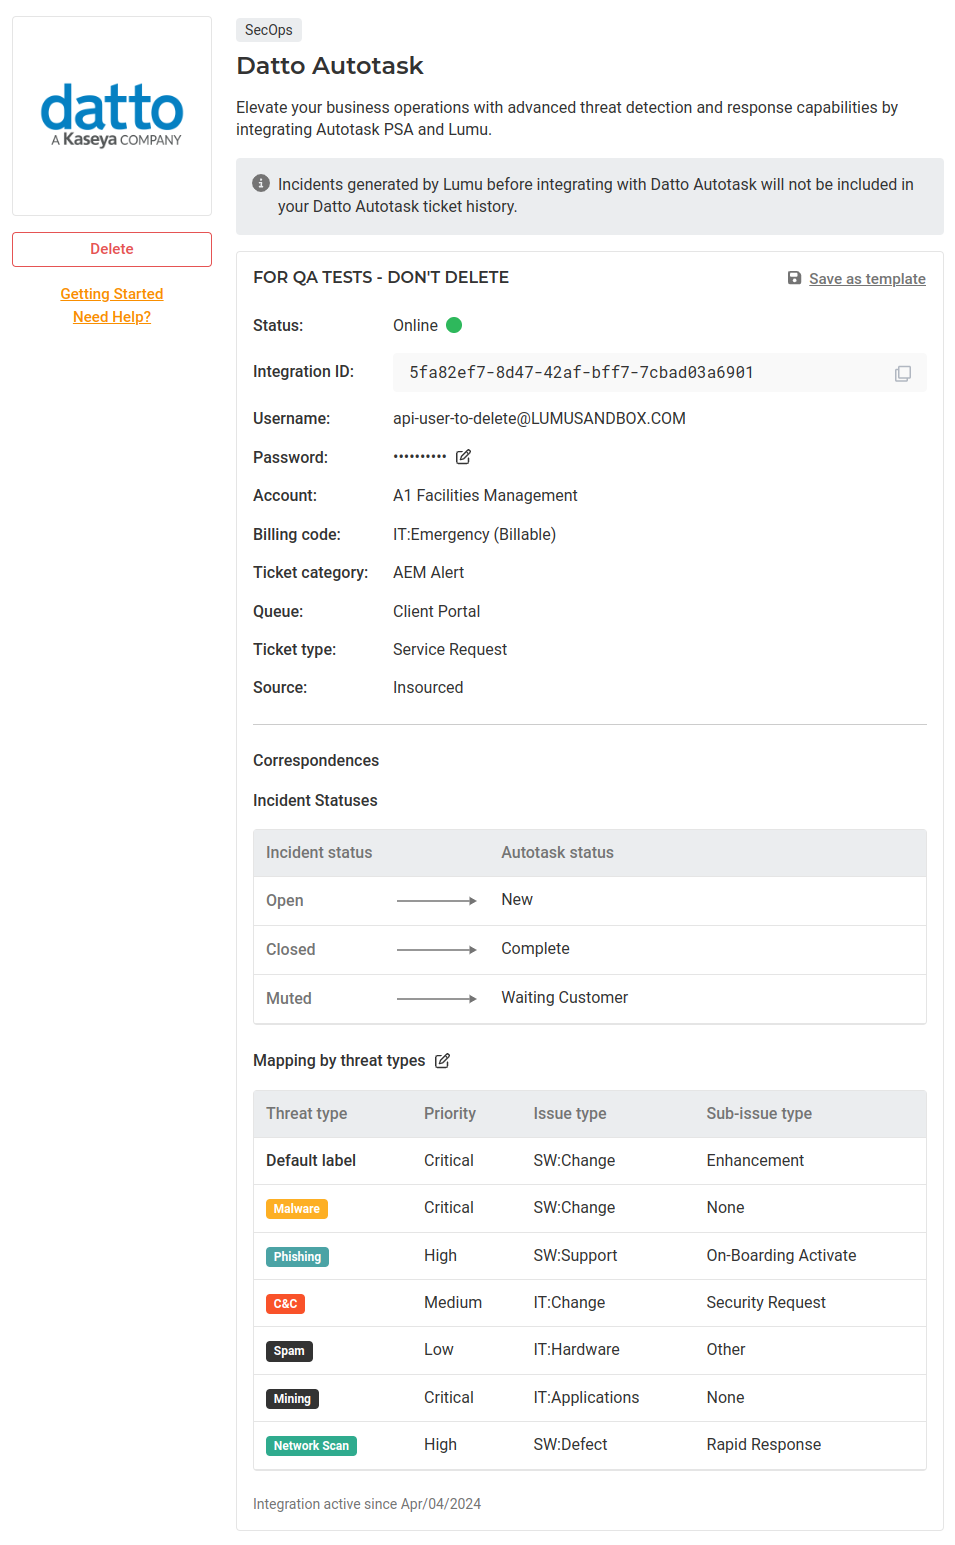
Task: Delete the Datto Autotask integration
Action: pyautogui.click(x=112, y=249)
